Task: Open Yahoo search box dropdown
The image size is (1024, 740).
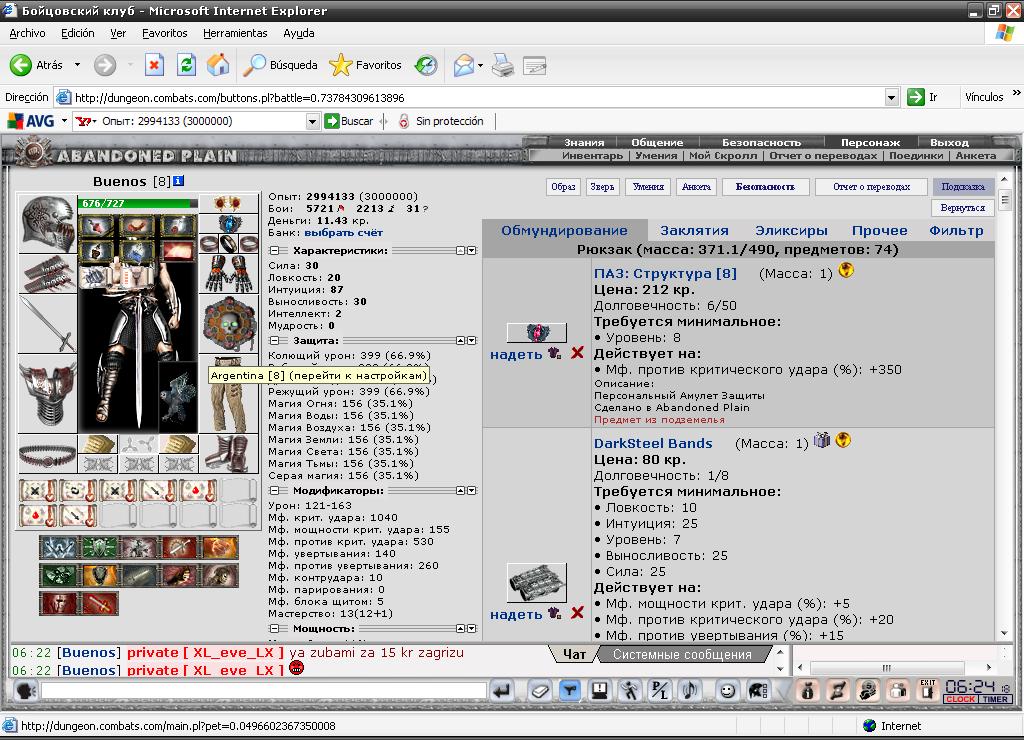Action: [x=312, y=121]
